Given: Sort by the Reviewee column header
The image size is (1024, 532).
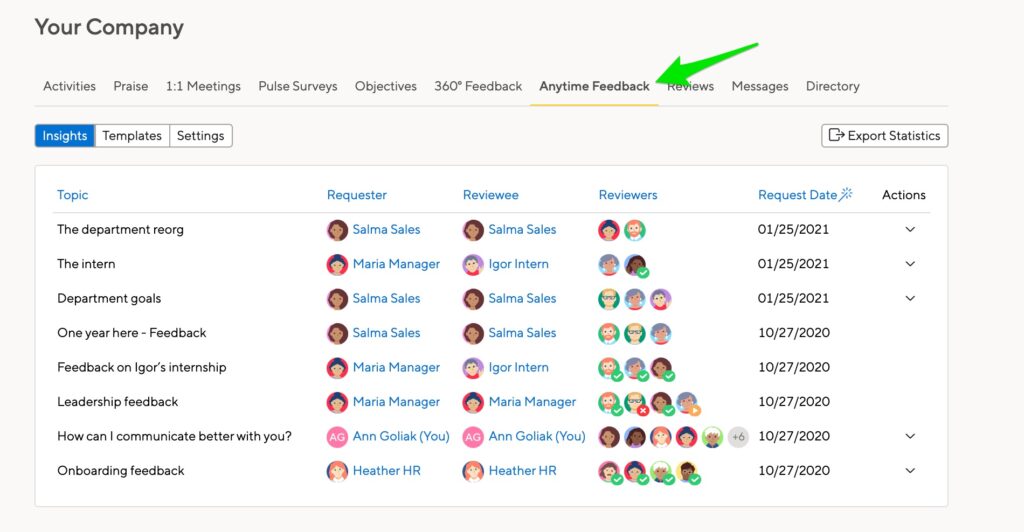Looking at the screenshot, I should pyautogui.click(x=490, y=195).
